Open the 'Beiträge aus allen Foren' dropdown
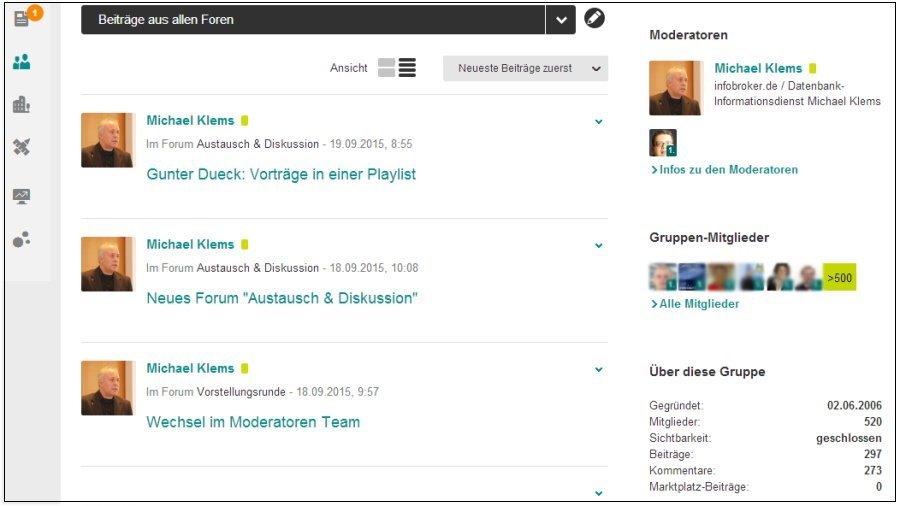 [560, 19]
